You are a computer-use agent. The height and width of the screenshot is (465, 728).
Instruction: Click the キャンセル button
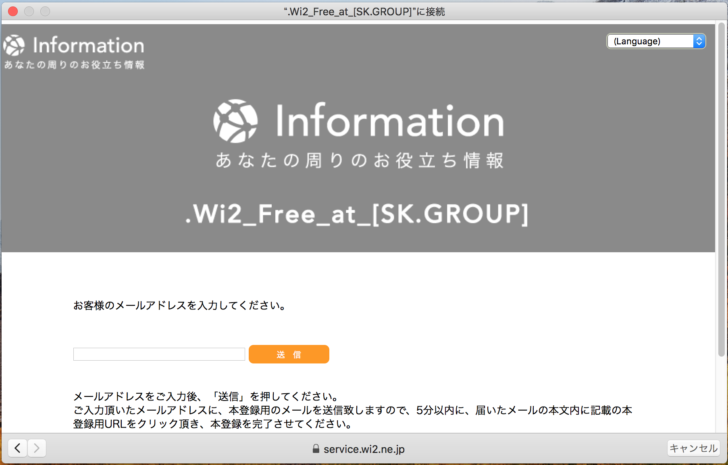tap(693, 448)
